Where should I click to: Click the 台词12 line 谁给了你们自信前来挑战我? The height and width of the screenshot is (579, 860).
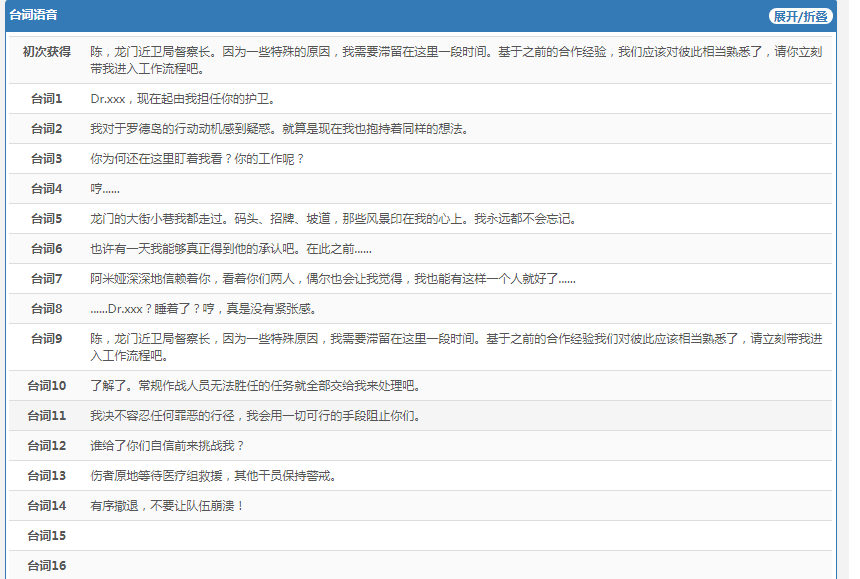167,446
